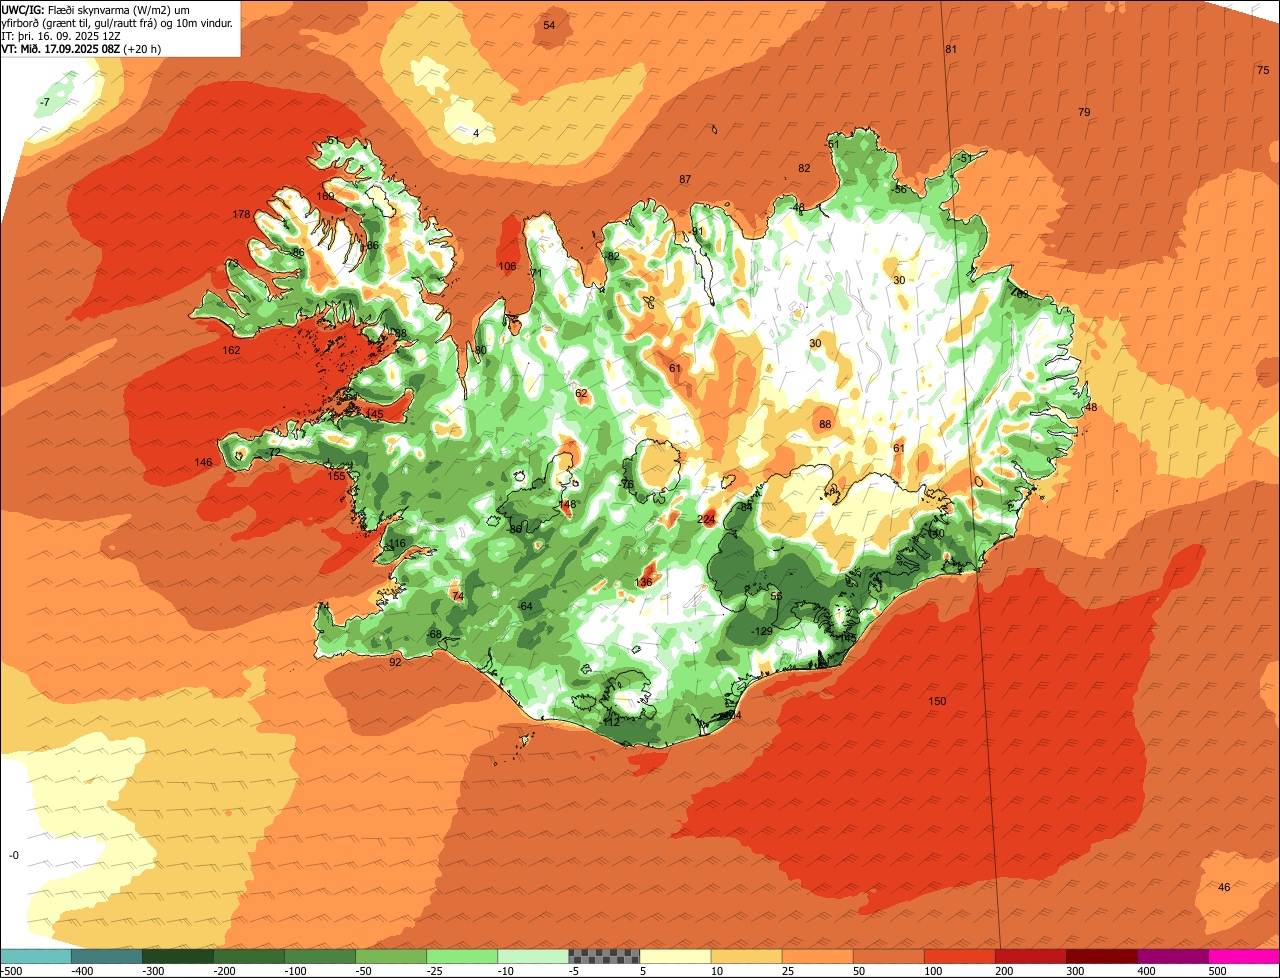
Task: Click the orange swatch between 25 and 50
Action: click(817, 955)
